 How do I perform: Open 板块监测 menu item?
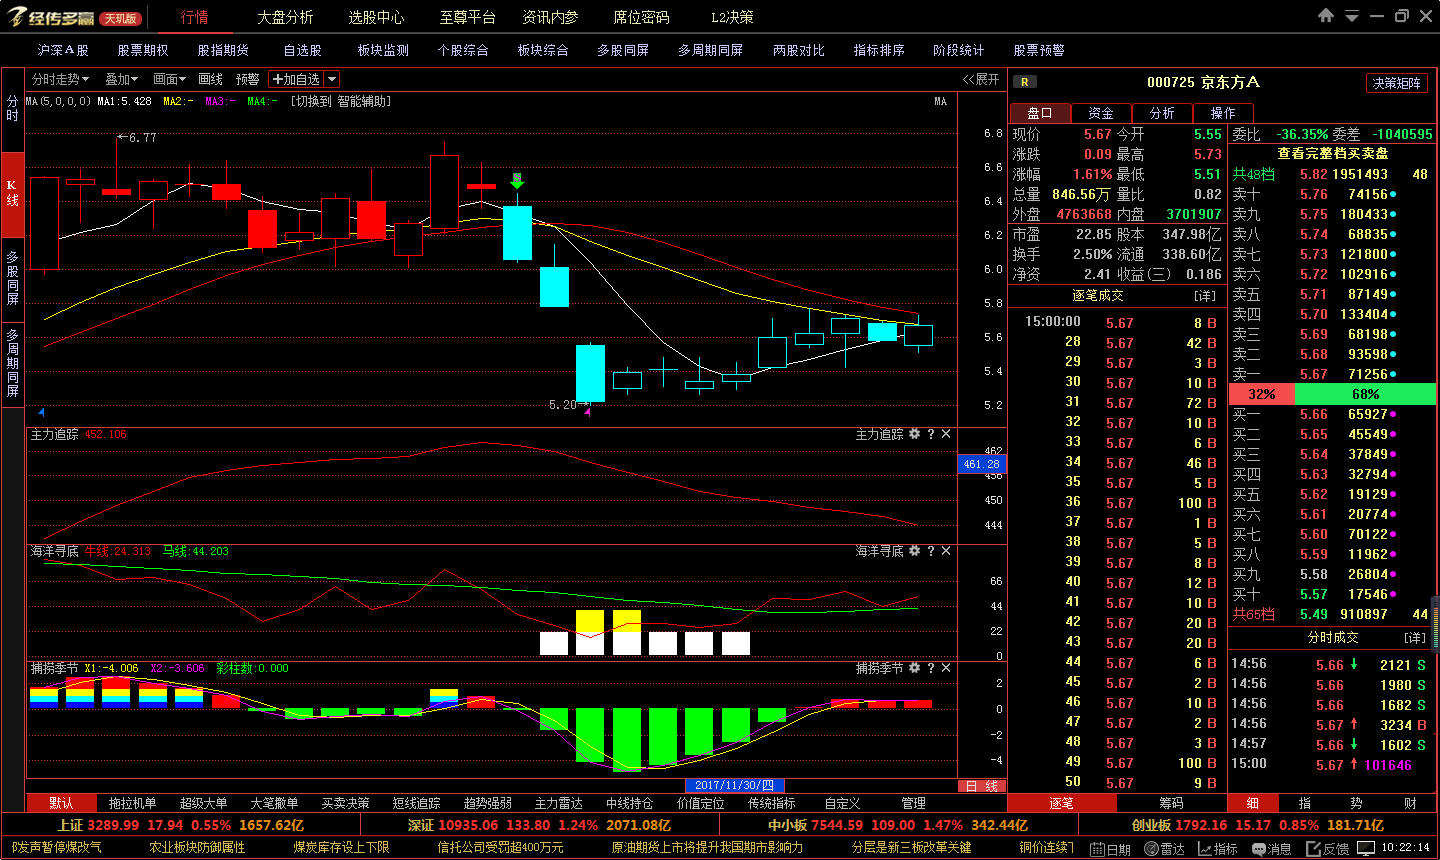coord(383,50)
